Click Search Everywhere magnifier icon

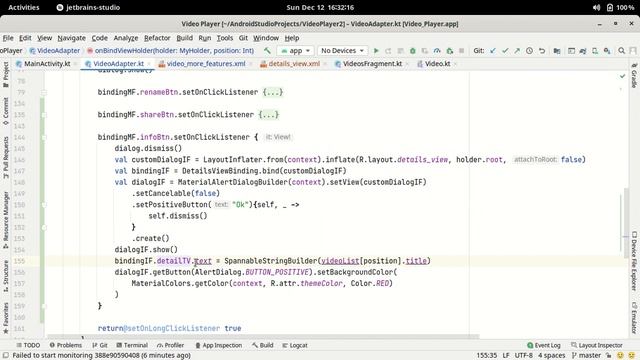click(x=622, y=51)
